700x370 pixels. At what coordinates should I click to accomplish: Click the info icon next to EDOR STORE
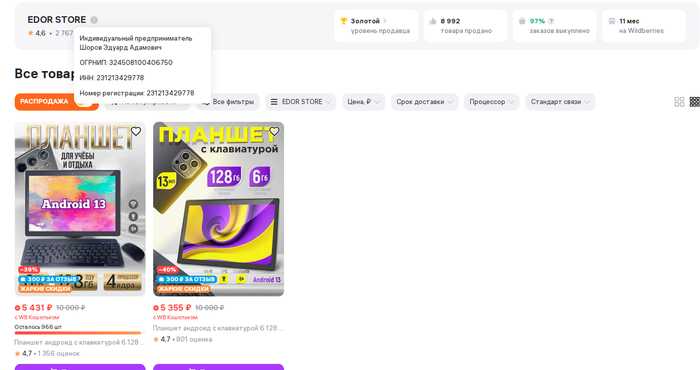click(94, 20)
